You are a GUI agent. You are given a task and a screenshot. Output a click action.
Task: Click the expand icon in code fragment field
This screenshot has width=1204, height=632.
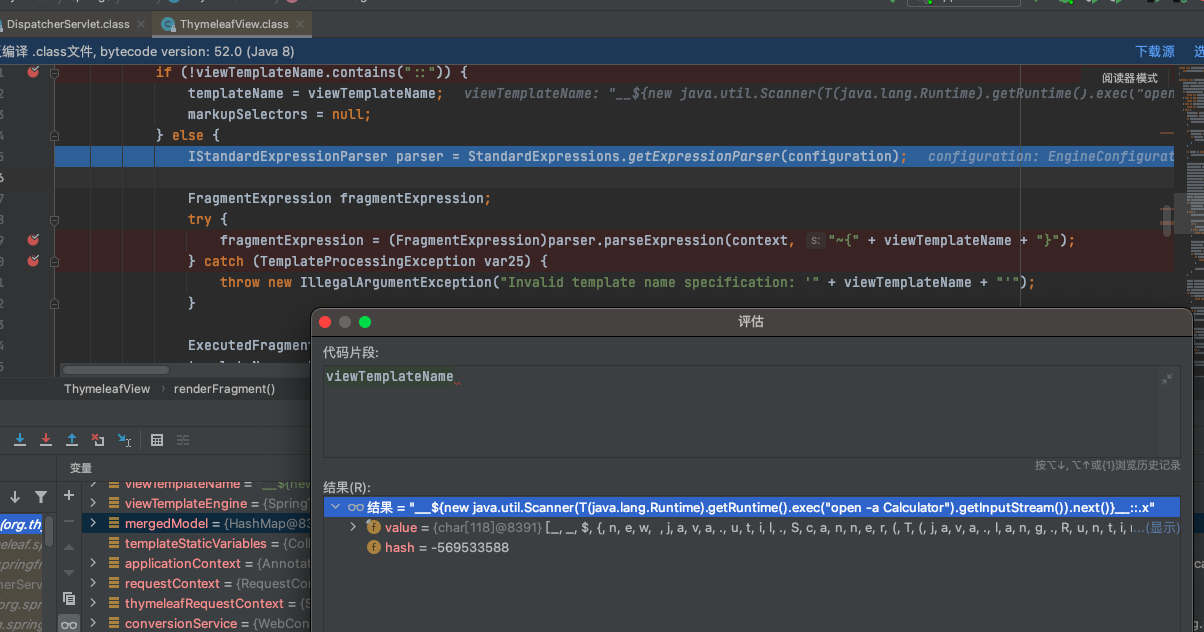[1167, 378]
